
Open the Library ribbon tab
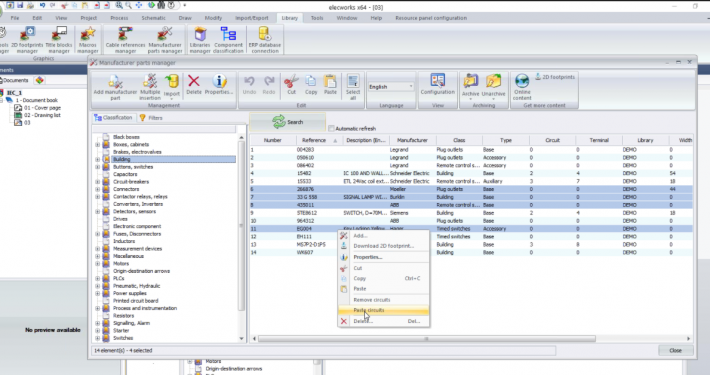point(289,18)
